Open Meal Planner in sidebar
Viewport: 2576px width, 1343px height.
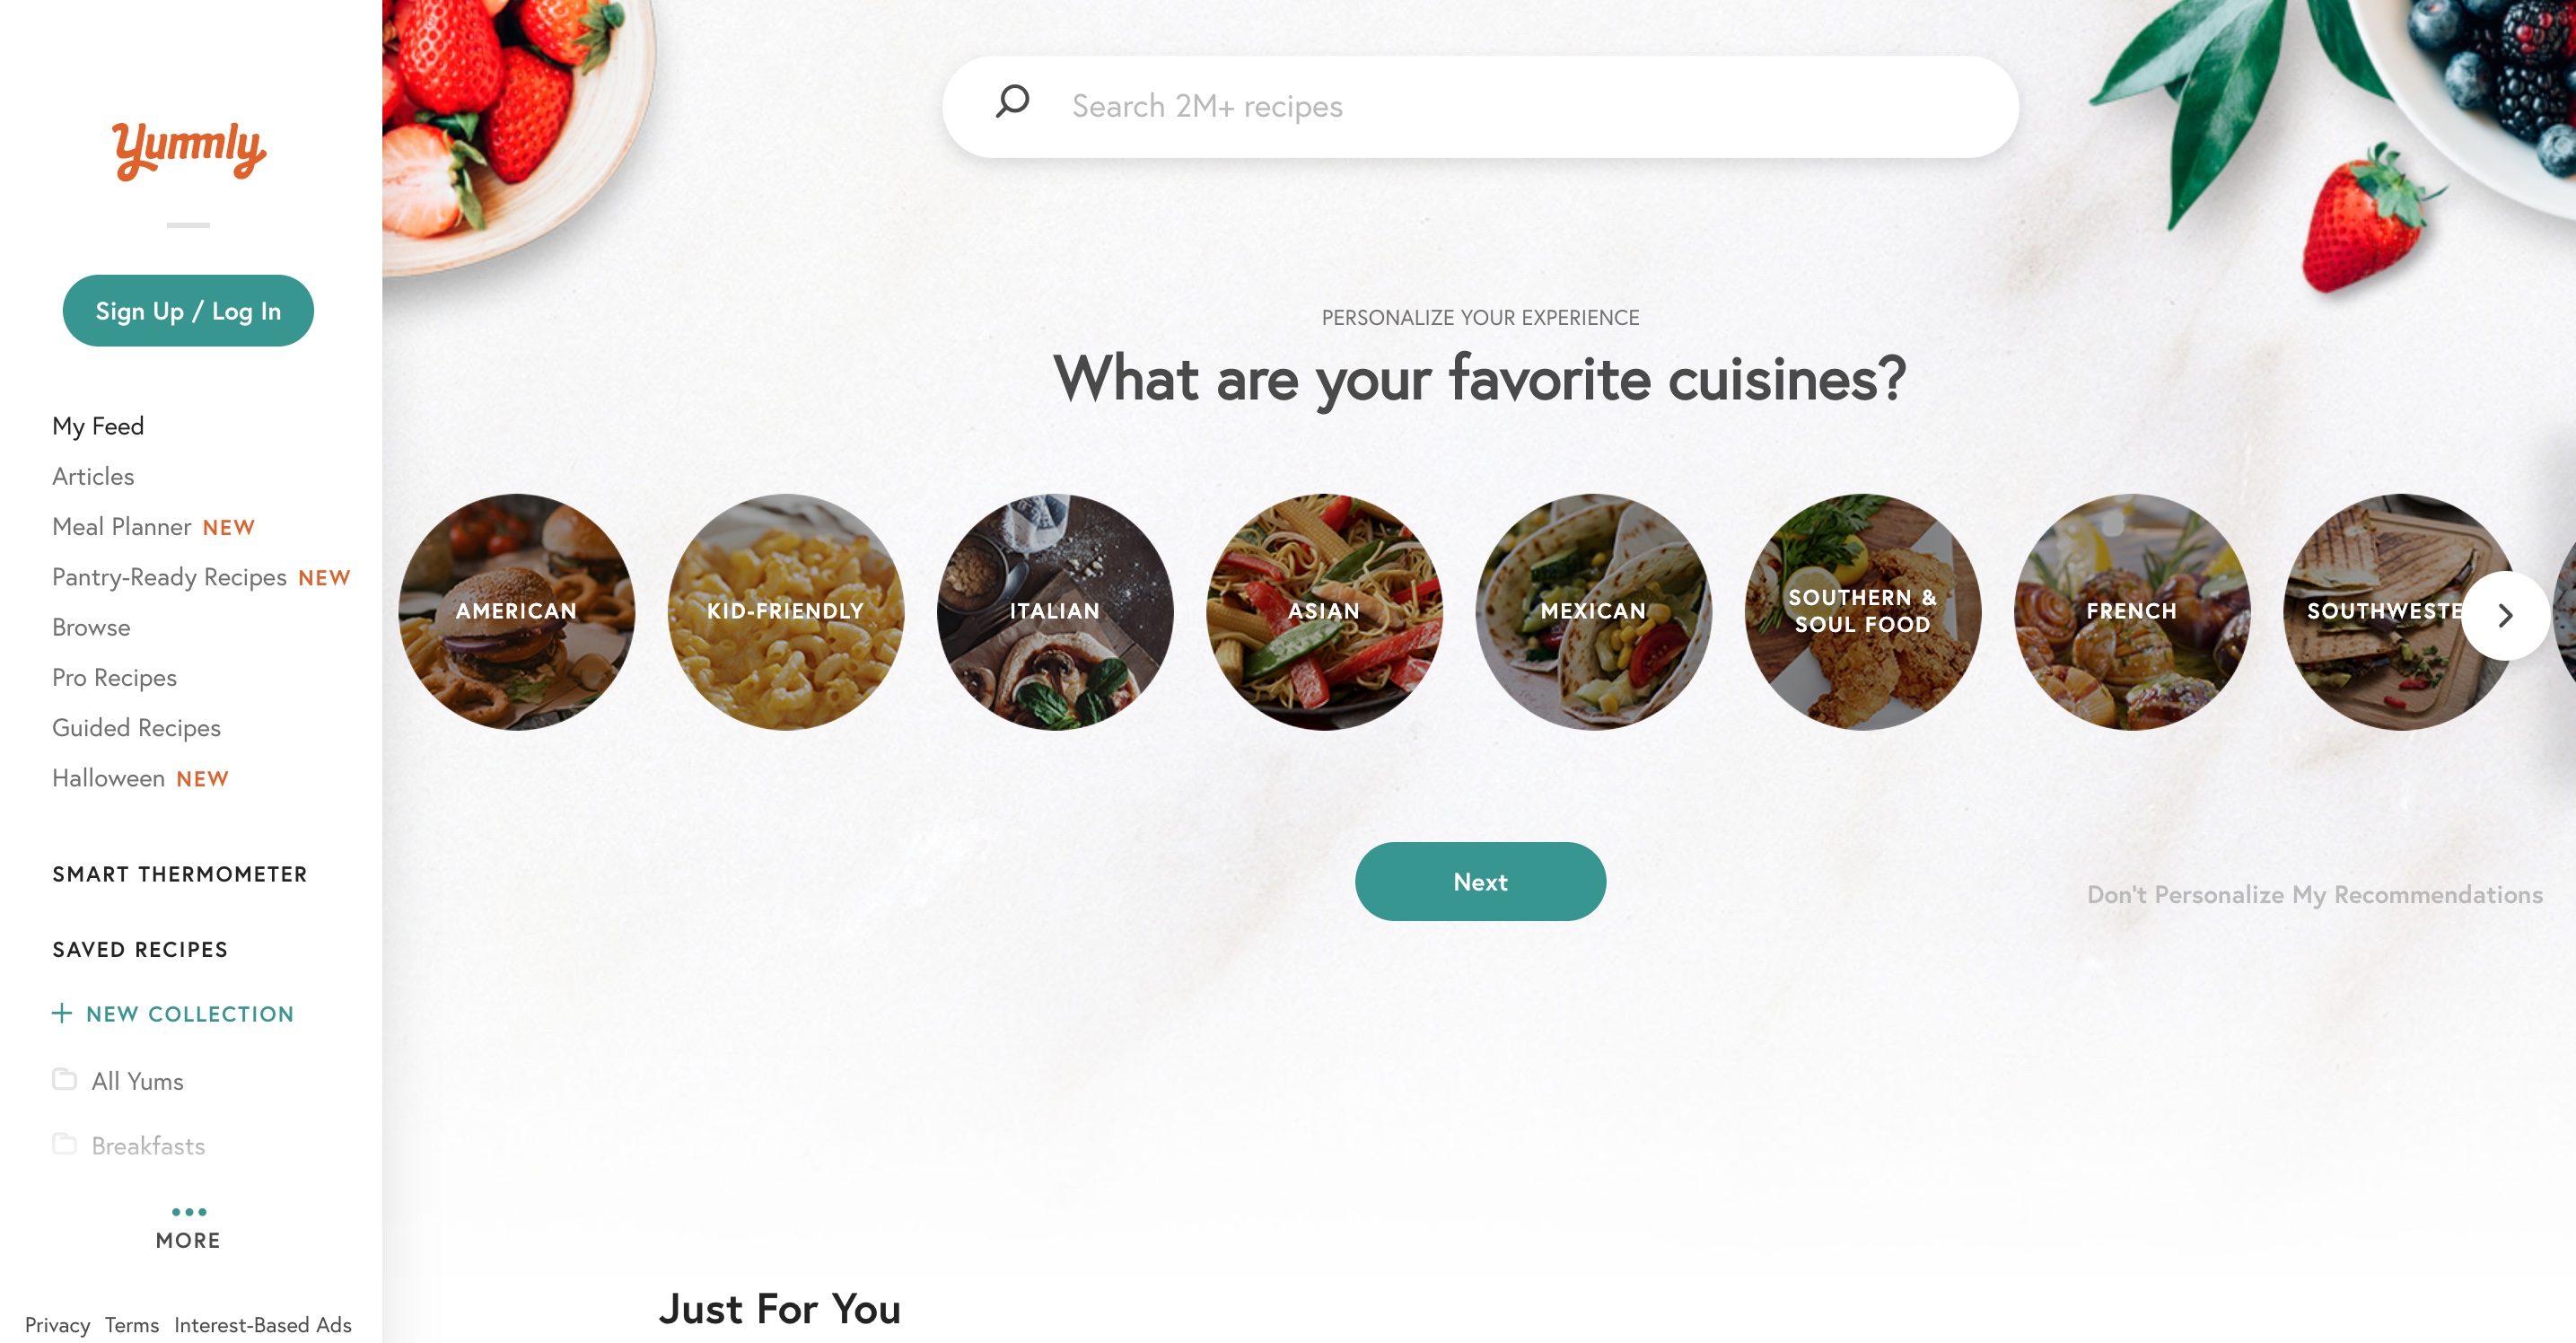pos(121,527)
